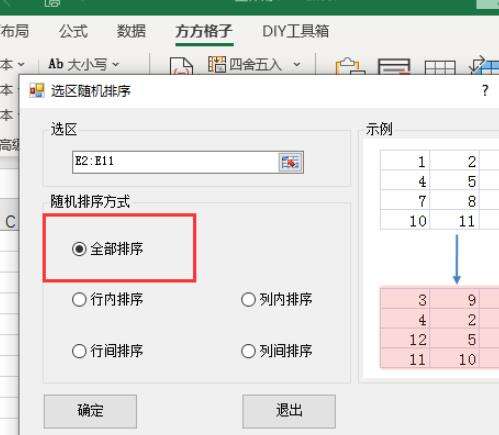Confirm with the 确定 button

90,411
